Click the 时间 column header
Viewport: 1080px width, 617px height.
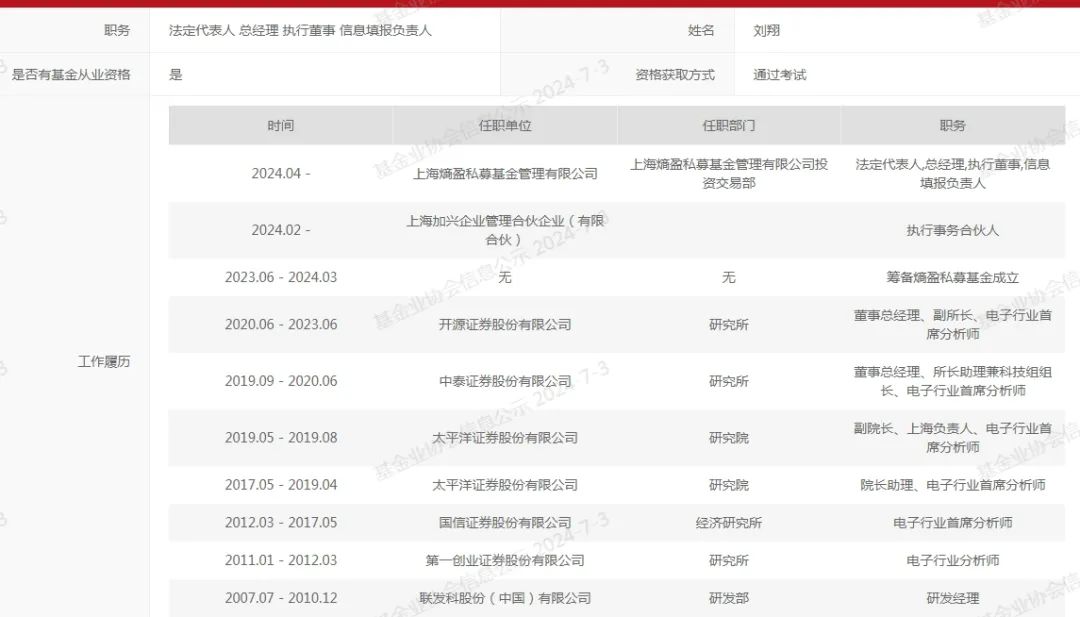click(280, 125)
